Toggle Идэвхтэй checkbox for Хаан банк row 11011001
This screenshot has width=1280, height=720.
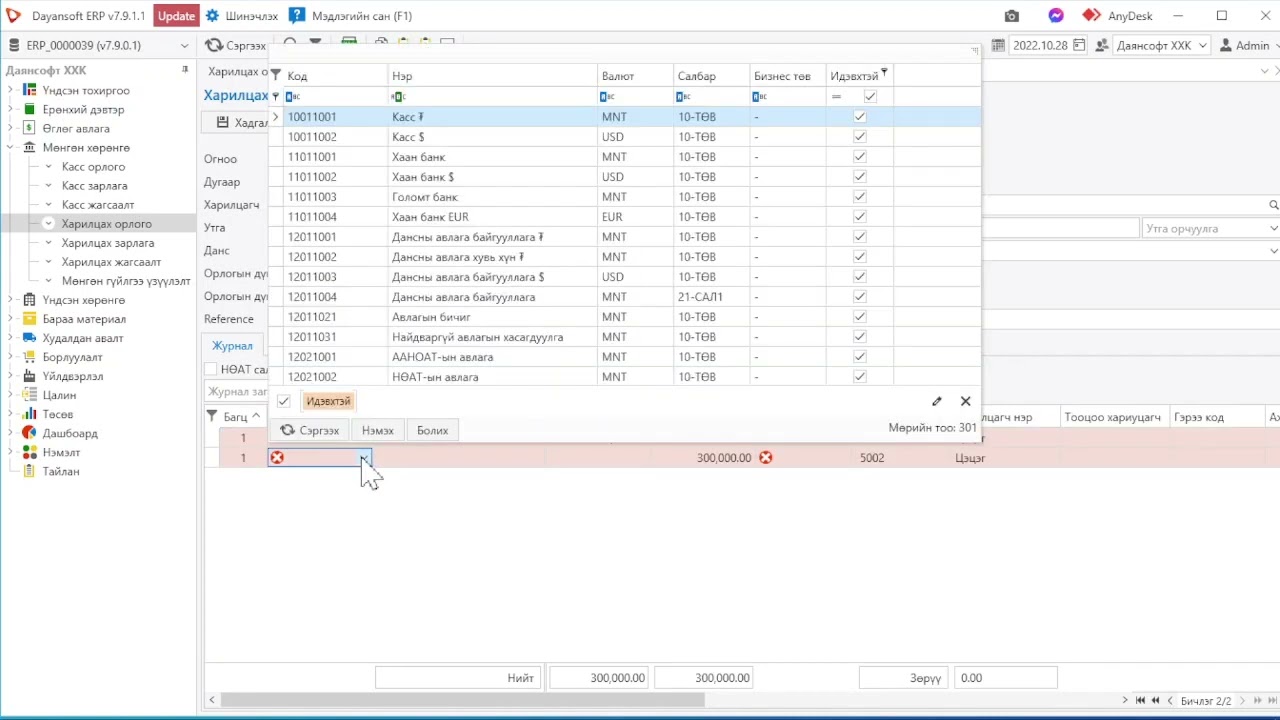pyautogui.click(x=859, y=157)
